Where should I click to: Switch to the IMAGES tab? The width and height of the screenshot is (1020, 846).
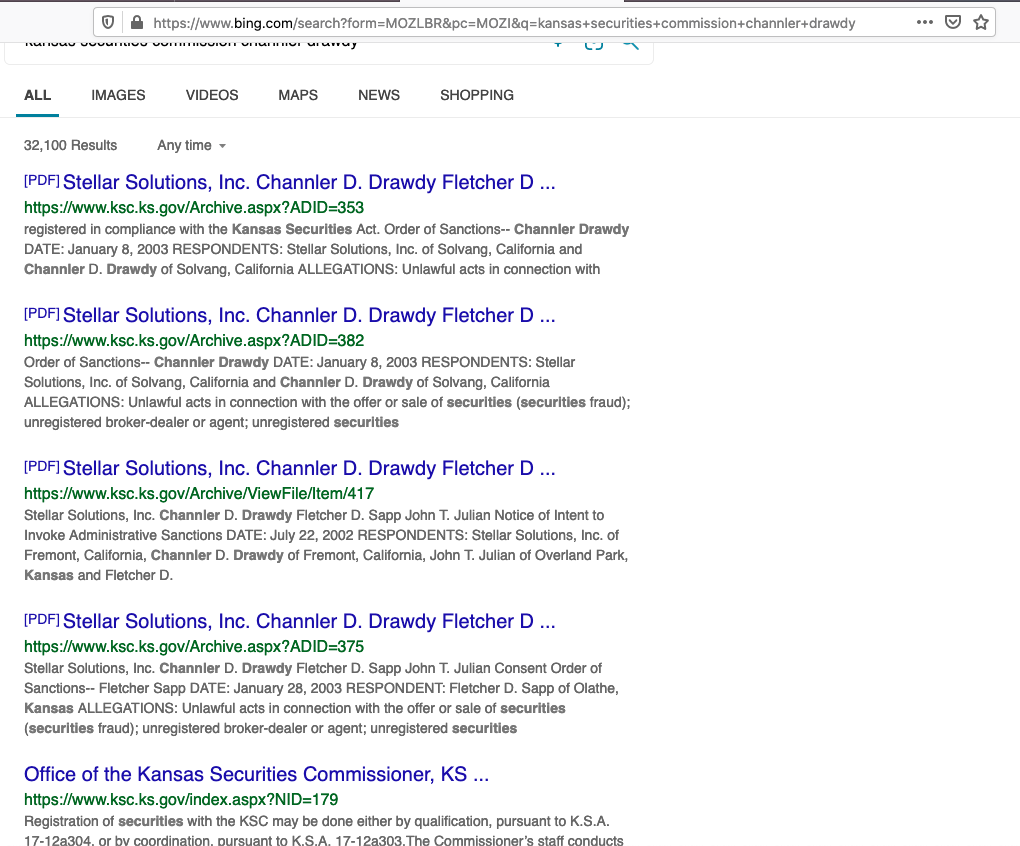point(118,95)
